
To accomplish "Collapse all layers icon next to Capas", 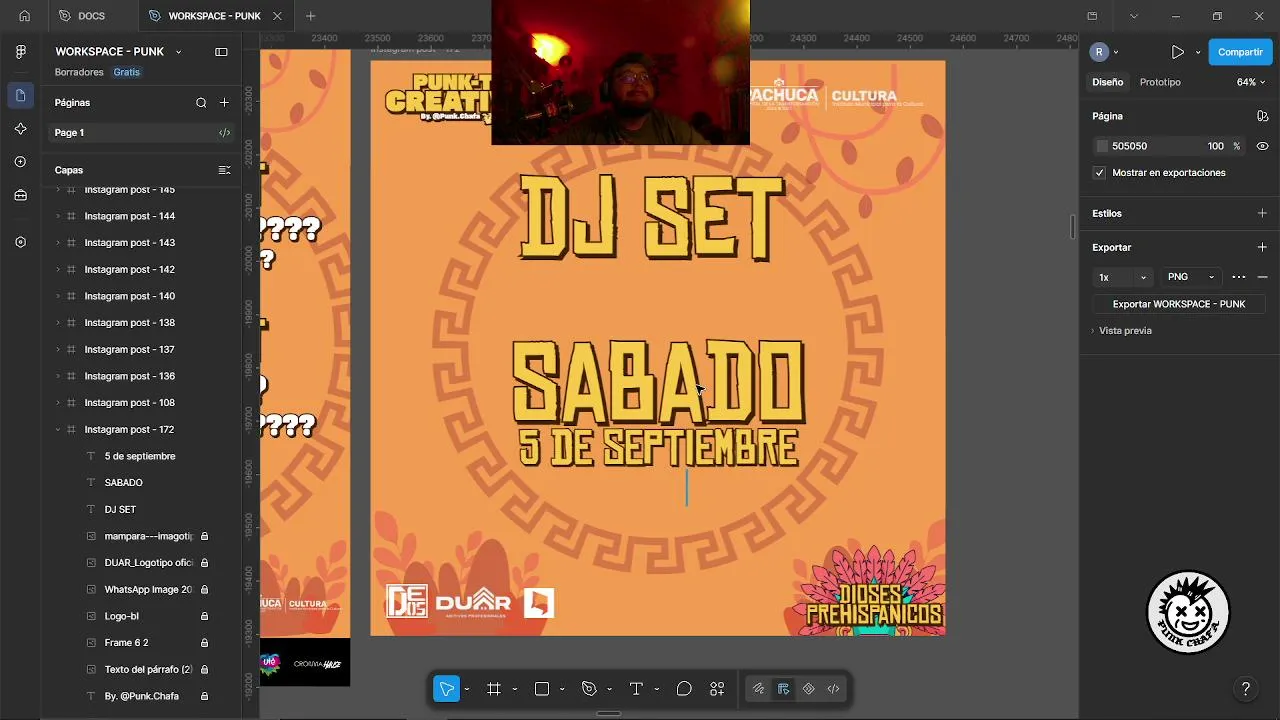I will point(224,170).
